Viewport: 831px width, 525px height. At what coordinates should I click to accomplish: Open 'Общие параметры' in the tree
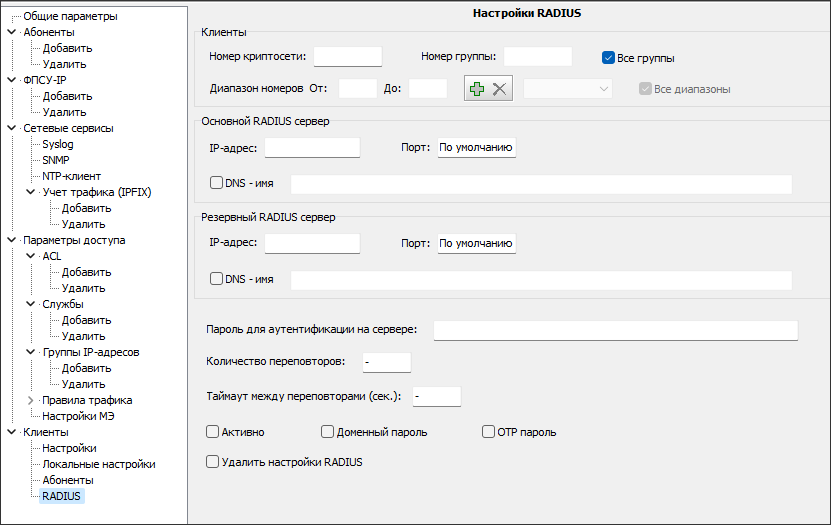pyautogui.click(x=70, y=16)
